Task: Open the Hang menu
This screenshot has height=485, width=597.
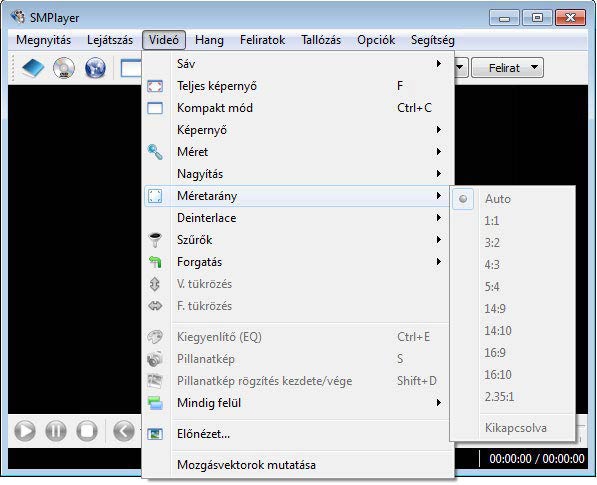Action: (x=209, y=40)
